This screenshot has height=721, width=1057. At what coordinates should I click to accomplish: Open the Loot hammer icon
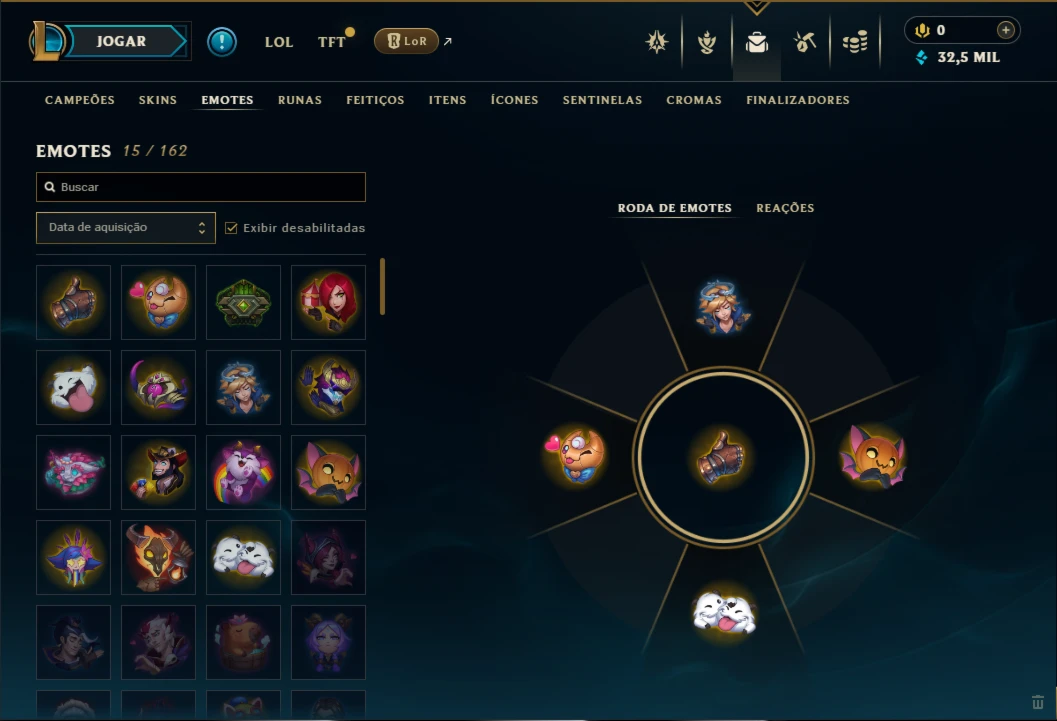pyautogui.click(x=805, y=42)
